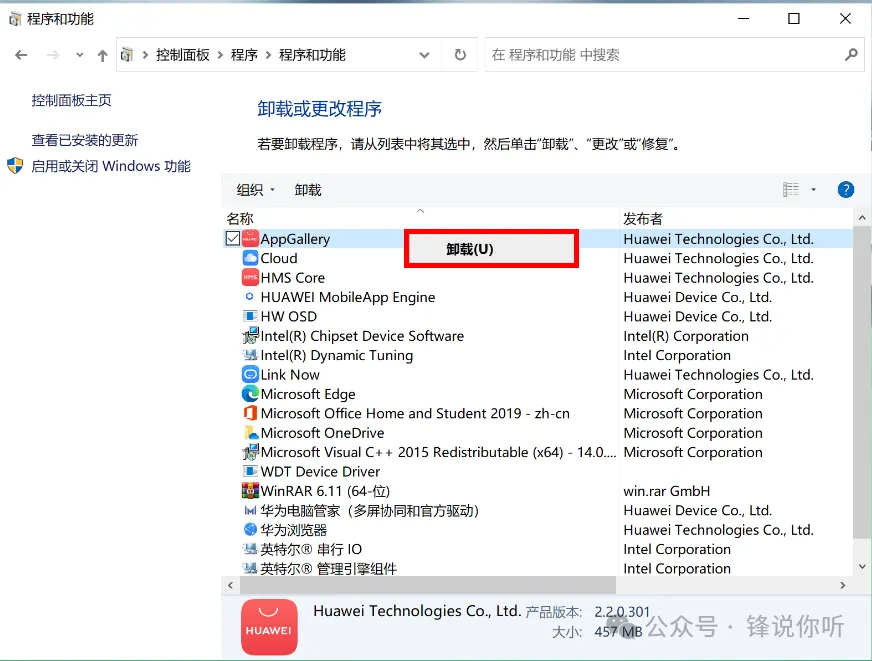The image size is (872, 661).
Task: Click Intel(R) Chipset Device Software icon
Action: tap(250, 336)
